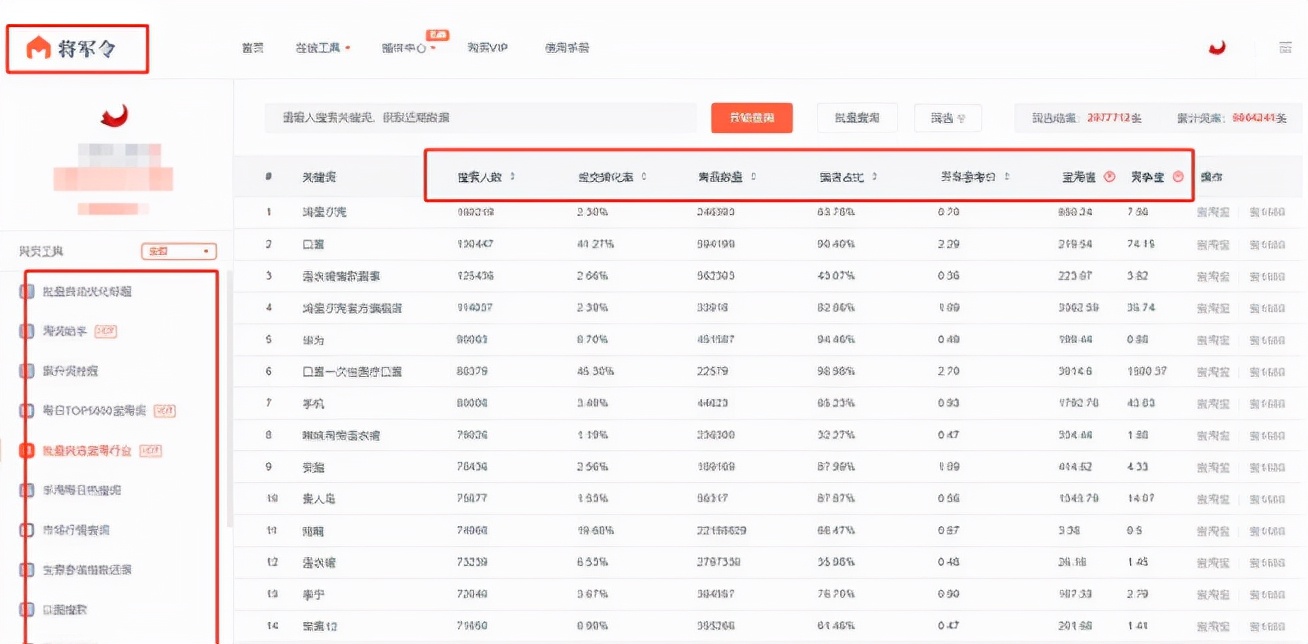Open the hamburger menu icon in the top-right corner
The image size is (1308, 644).
[x=1285, y=47]
